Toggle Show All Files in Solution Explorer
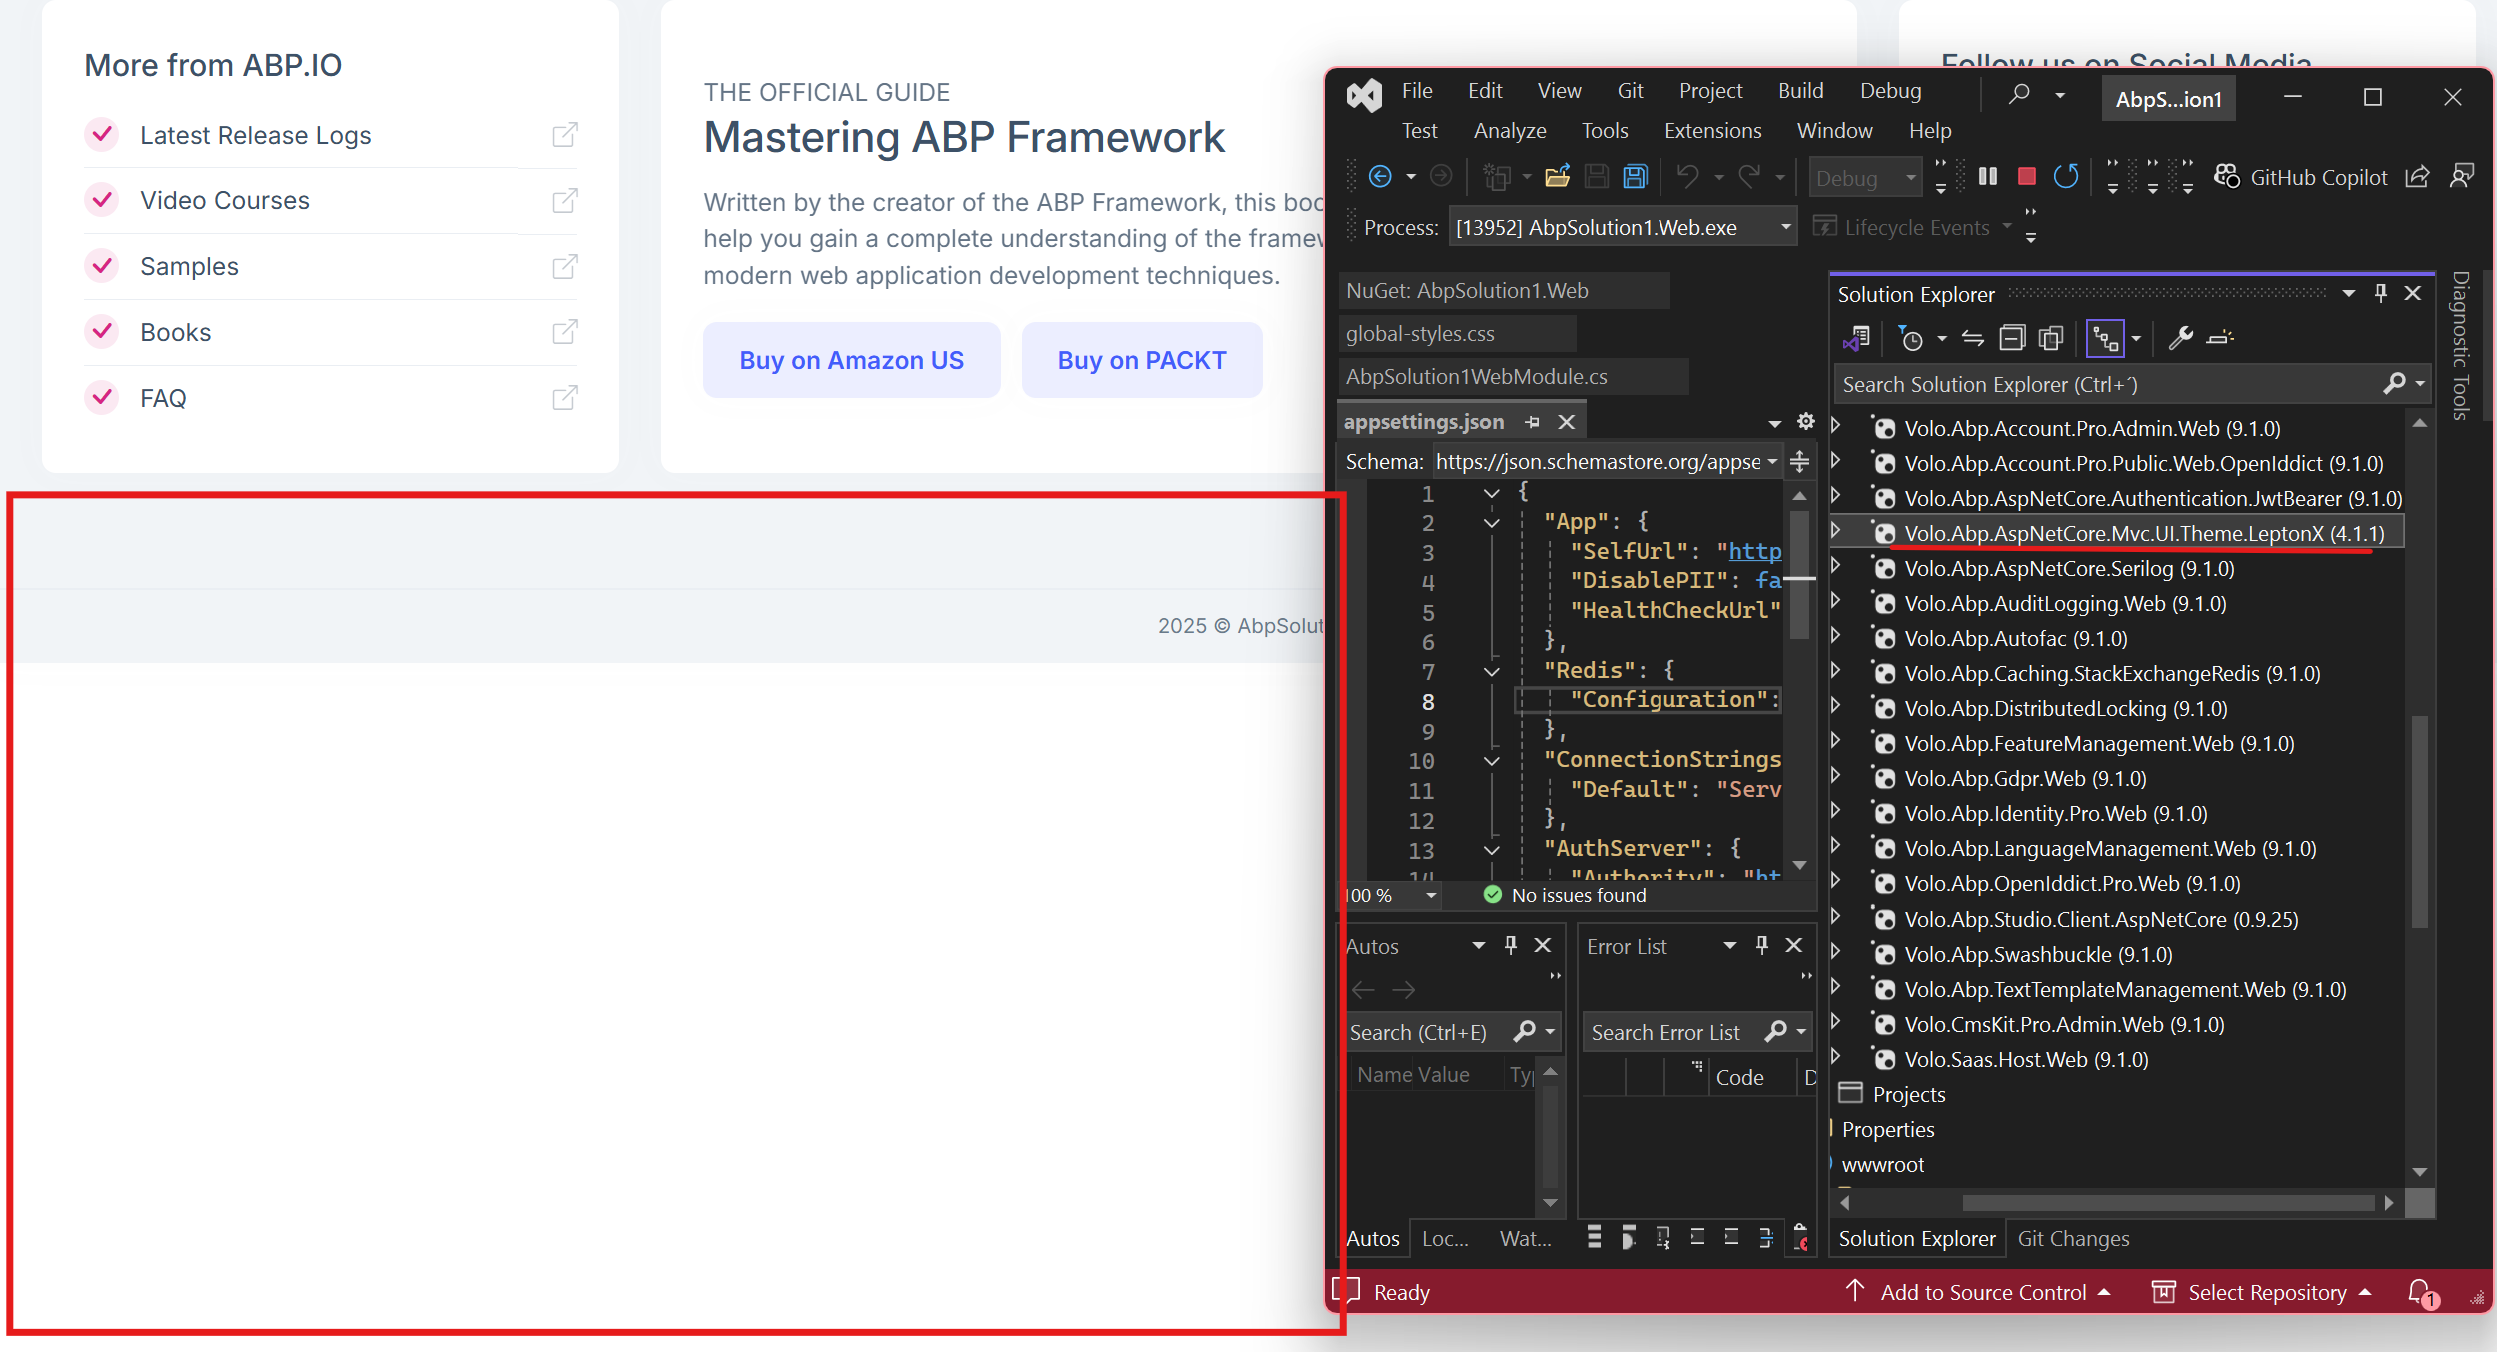 tap(2050, 339)
